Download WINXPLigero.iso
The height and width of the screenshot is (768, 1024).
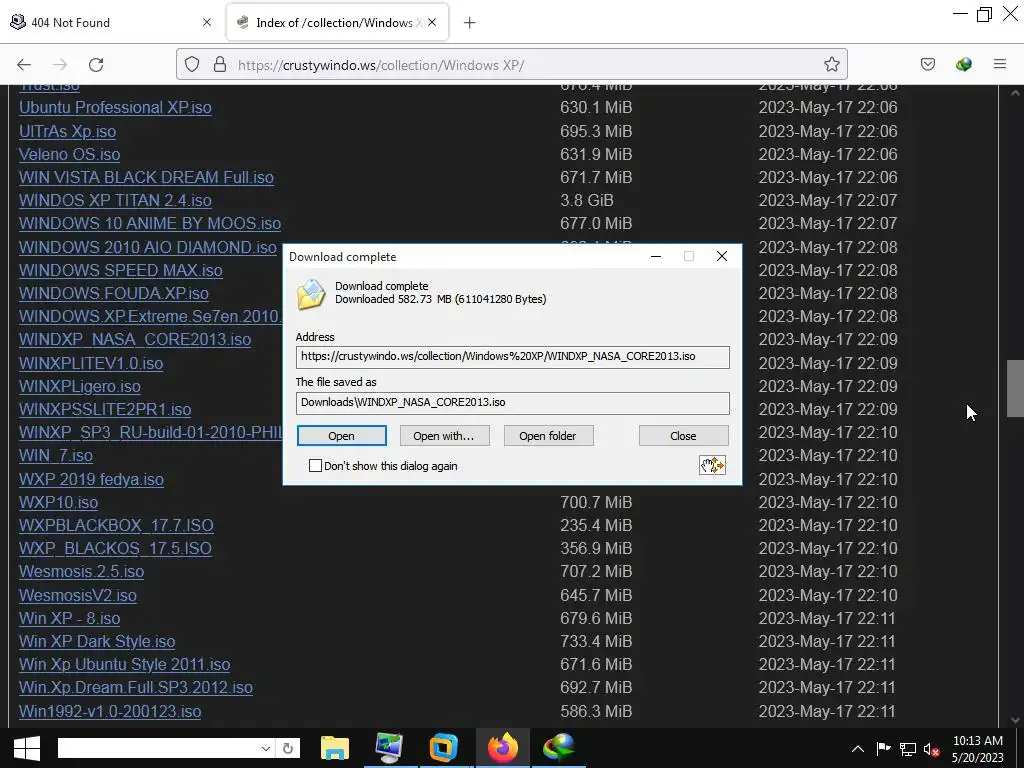[x=80, y=386]
